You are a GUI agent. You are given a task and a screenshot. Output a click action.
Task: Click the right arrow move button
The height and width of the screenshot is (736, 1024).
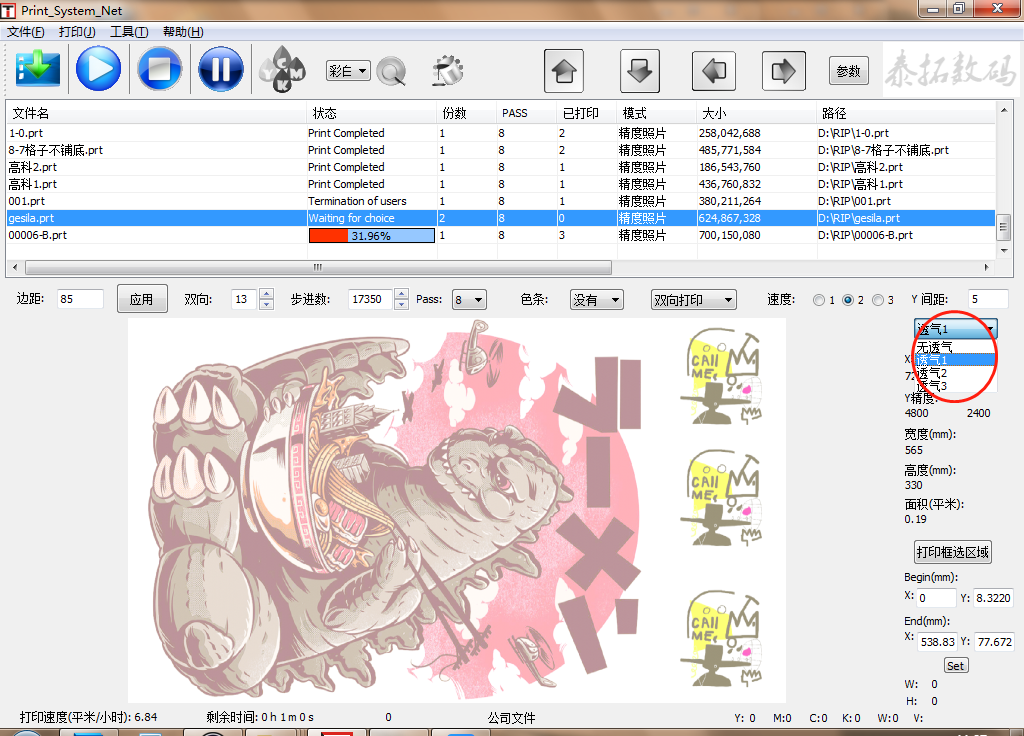tap(784, 71)
